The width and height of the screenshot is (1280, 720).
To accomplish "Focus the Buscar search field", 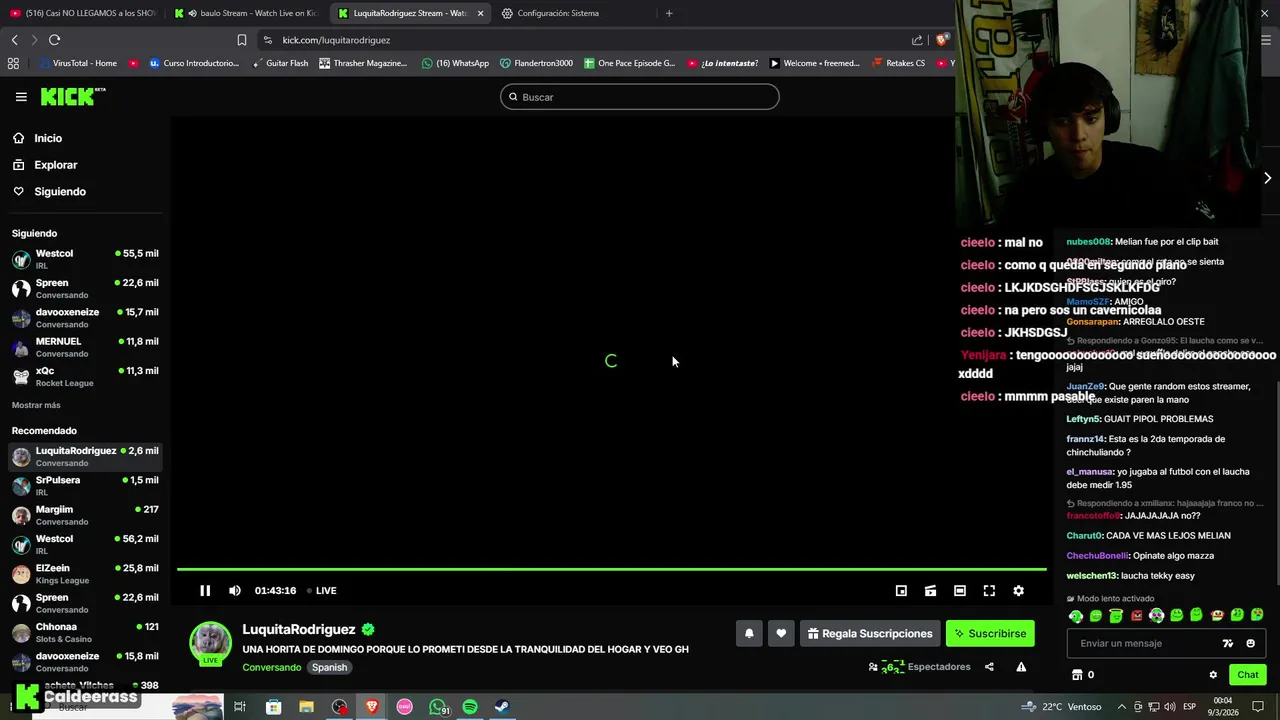I will 640,97.
